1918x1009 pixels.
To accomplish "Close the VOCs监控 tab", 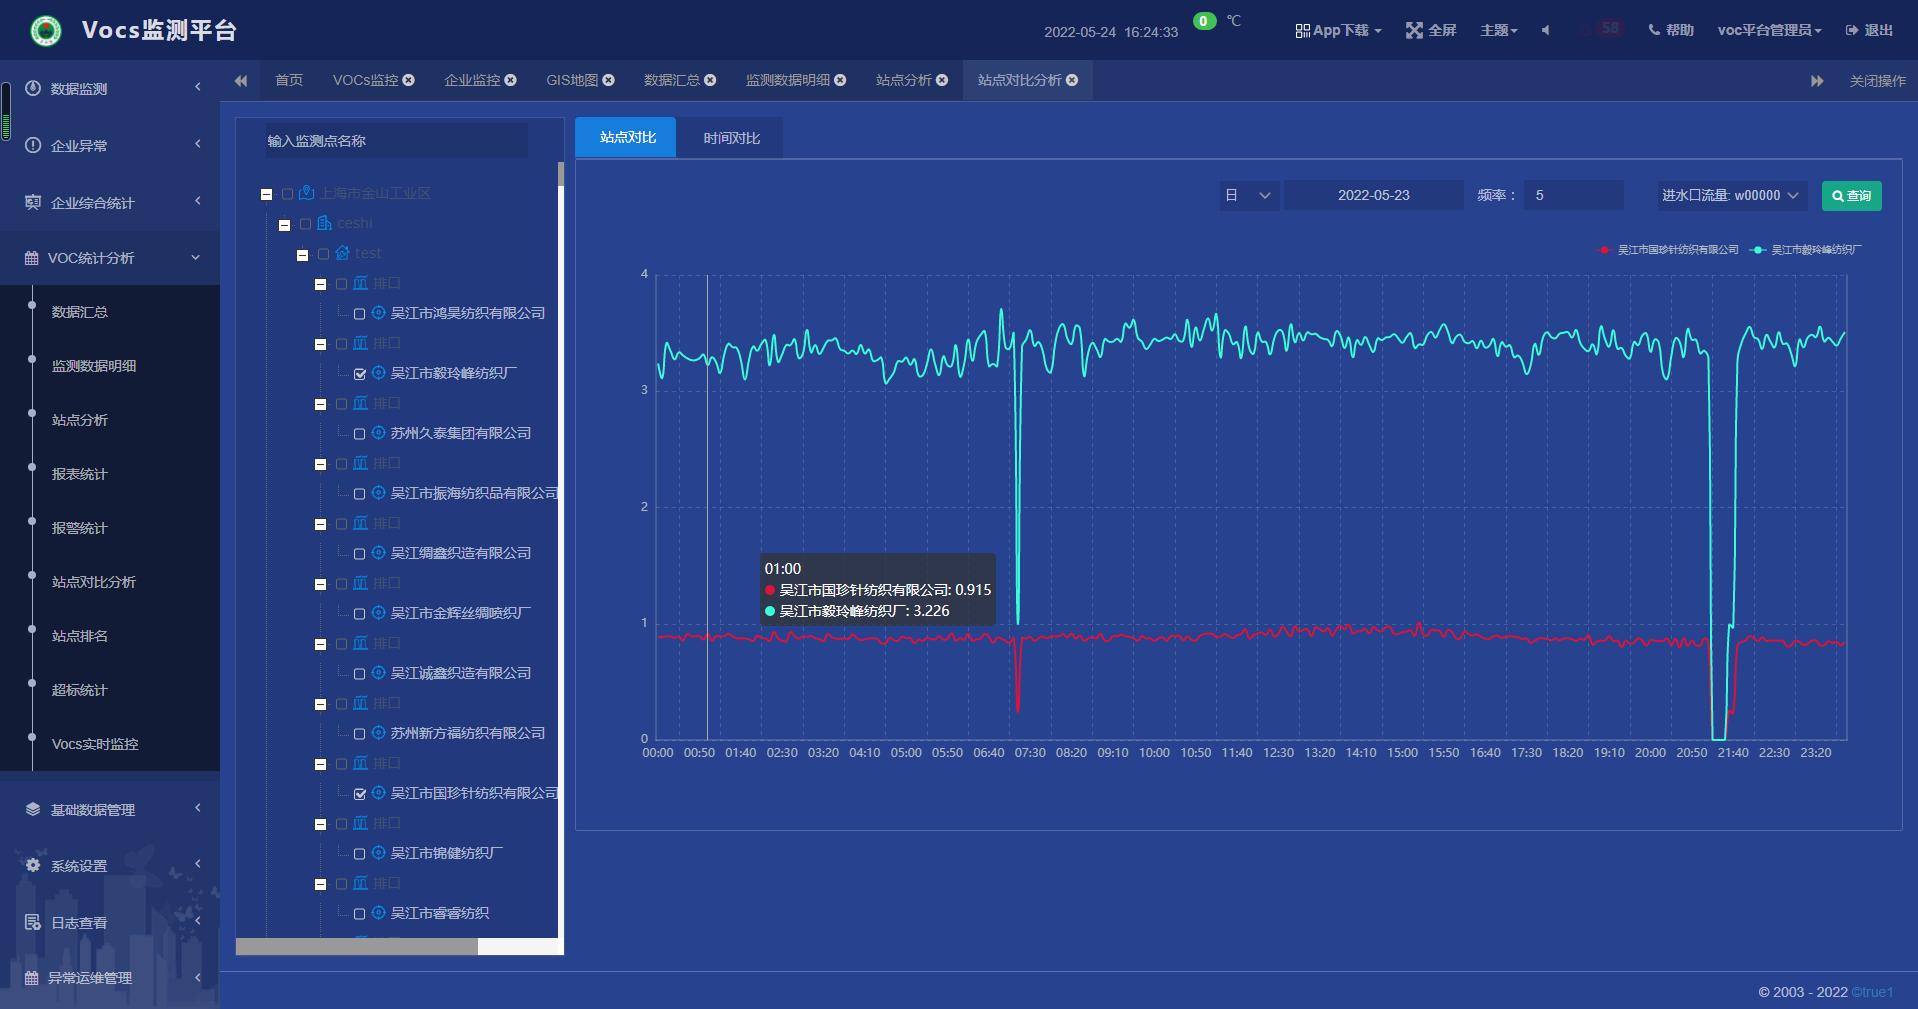I will 409,80.
